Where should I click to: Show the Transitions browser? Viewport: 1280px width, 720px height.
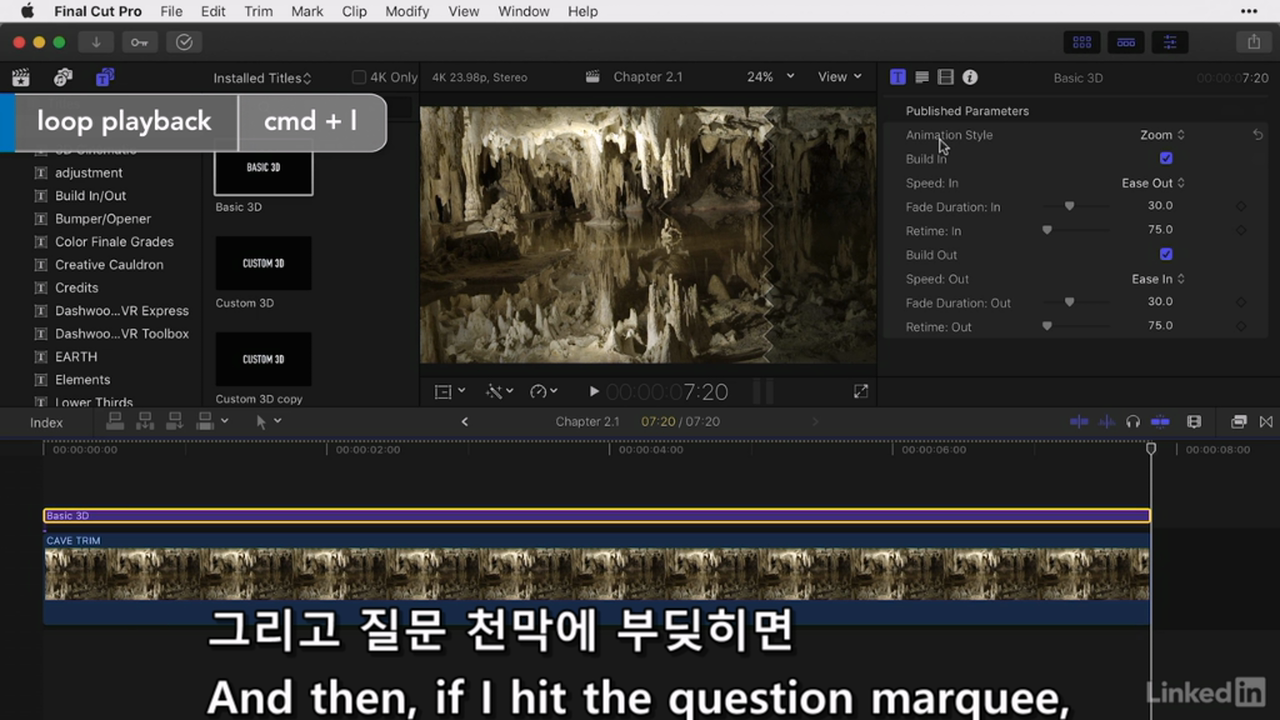click(x=1266, y=422)
